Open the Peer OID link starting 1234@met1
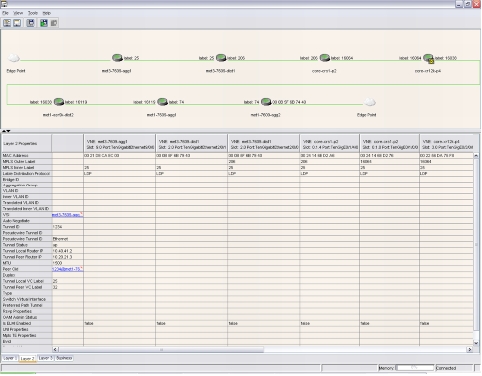Image resolution: width=482 pixels, height=376 pixels. point(67,269)
